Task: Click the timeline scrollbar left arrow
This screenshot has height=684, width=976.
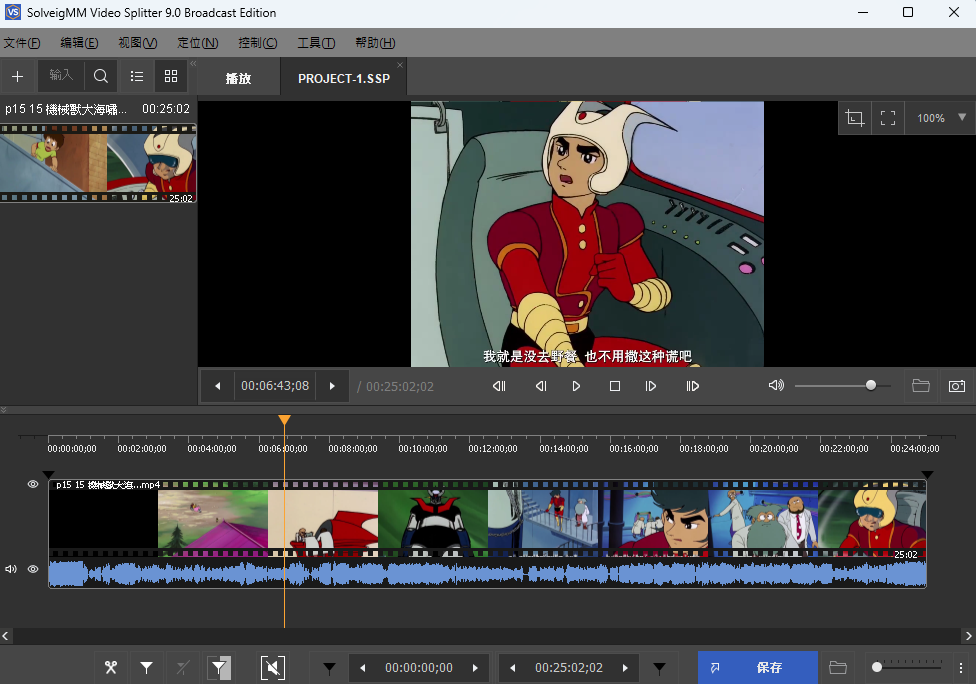Action: pyautogui.click(x=6, y=635)
